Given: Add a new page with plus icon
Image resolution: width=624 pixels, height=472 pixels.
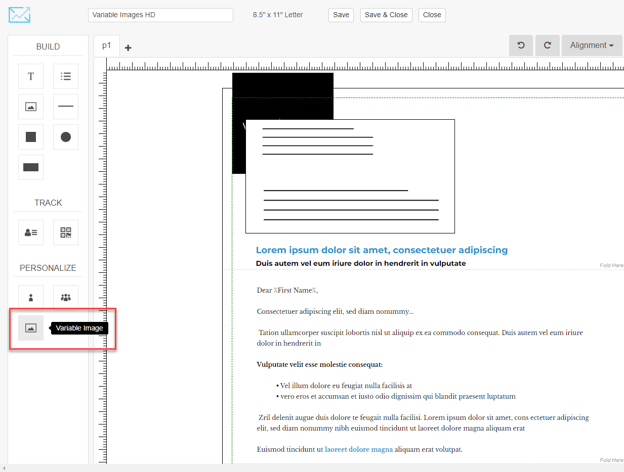Looking at the screenshot, I should click(128, 48).
